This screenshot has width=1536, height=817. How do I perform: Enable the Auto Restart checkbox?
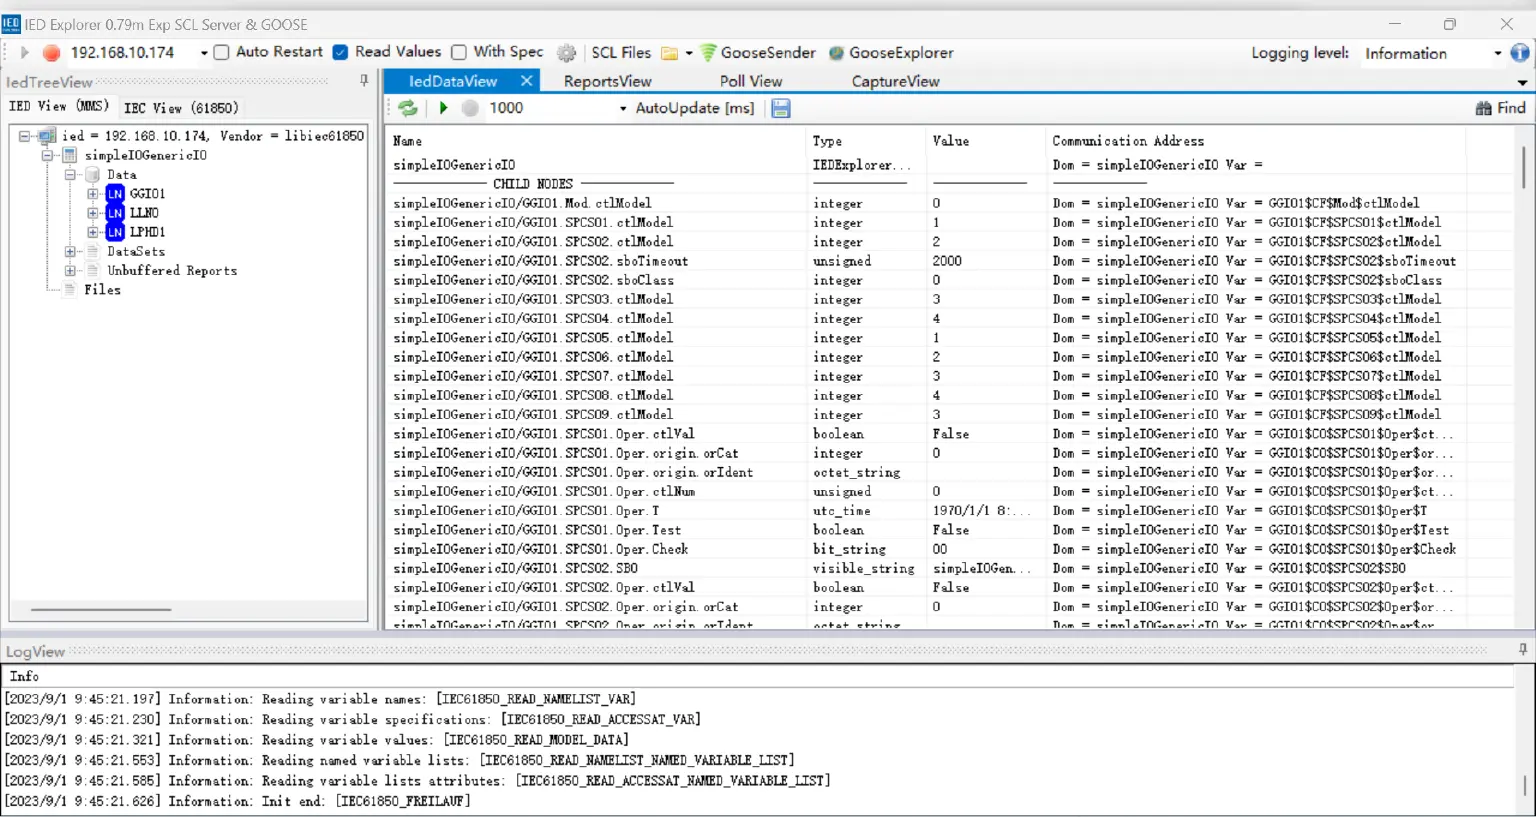[222, 52]
